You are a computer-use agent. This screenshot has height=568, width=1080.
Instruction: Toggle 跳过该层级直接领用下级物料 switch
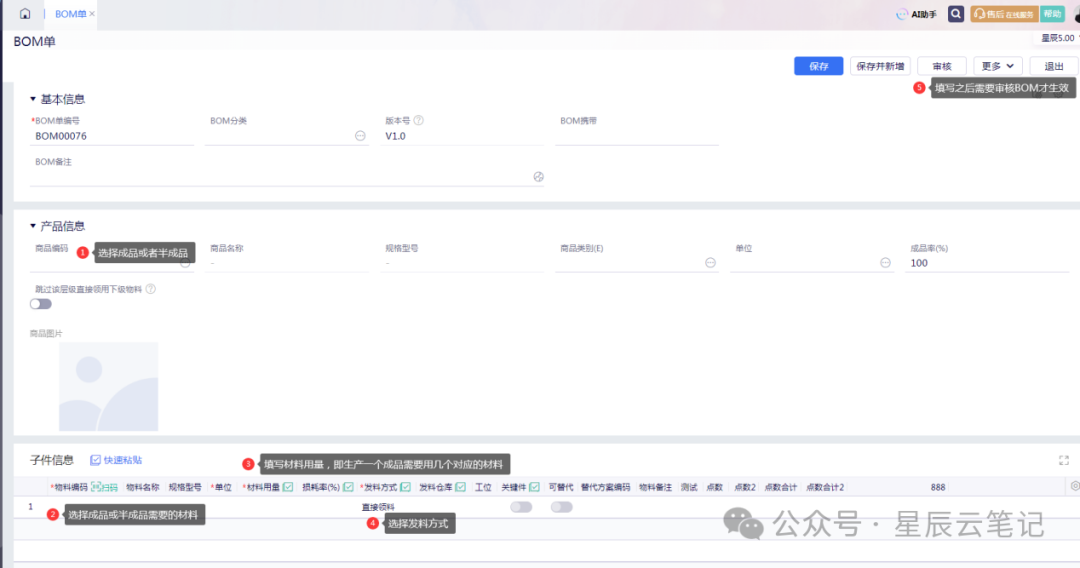[41, 304]
